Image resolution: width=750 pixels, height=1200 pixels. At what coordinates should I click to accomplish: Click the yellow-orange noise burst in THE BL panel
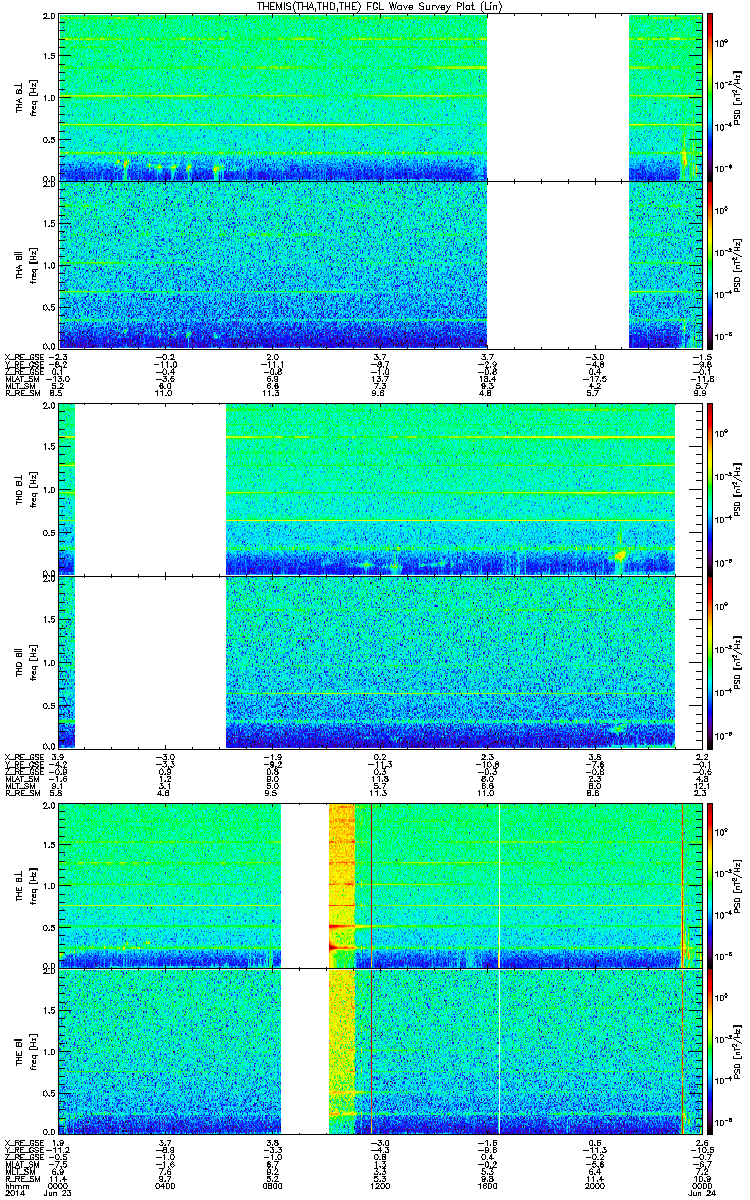click(x=342, y=885)
